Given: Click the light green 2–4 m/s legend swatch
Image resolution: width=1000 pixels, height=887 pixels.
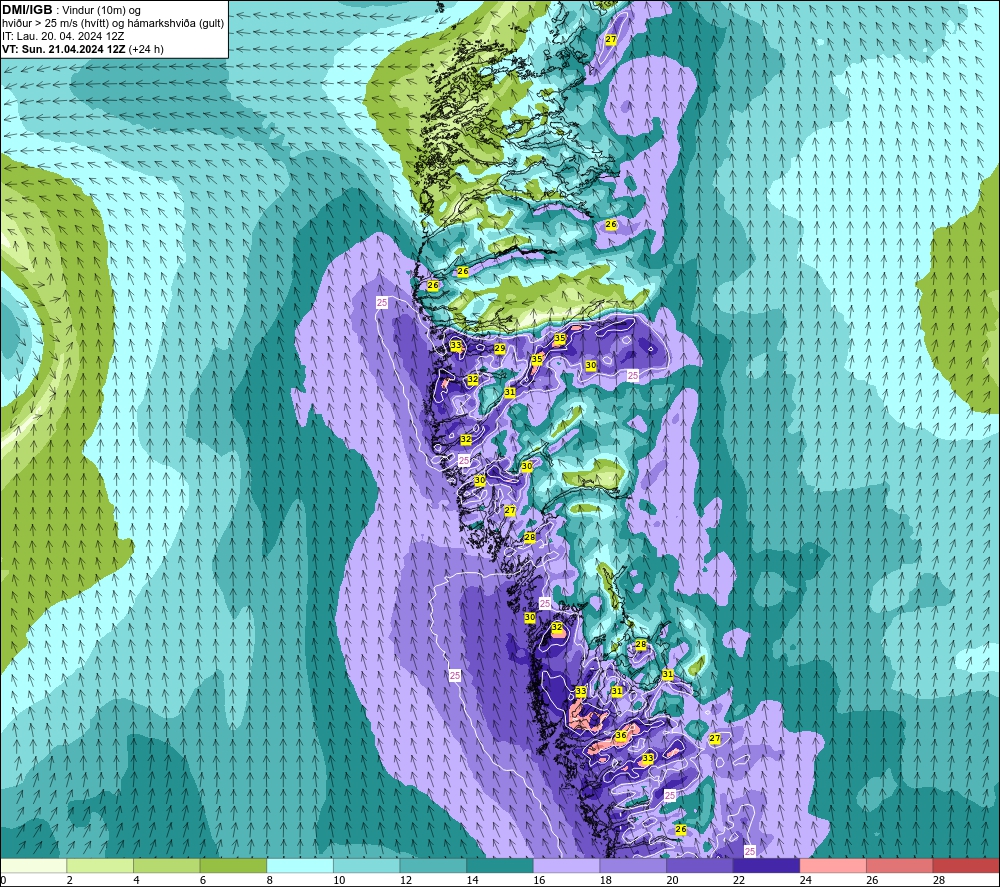Looking at the screenshot, I should pyautogui.click(x=100, y=866).
